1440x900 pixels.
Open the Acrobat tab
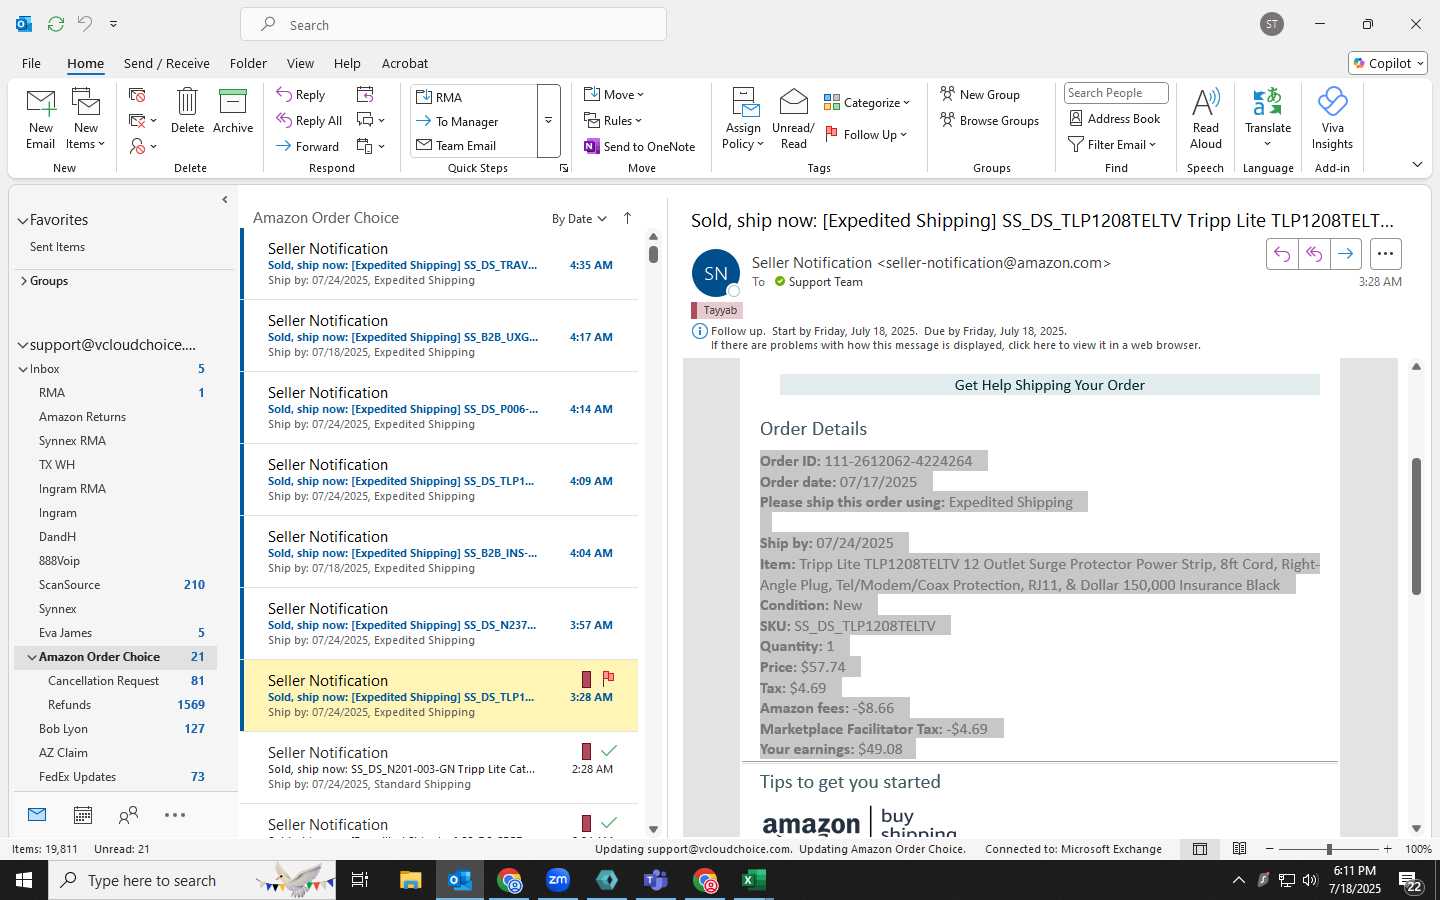coord(405,63)
